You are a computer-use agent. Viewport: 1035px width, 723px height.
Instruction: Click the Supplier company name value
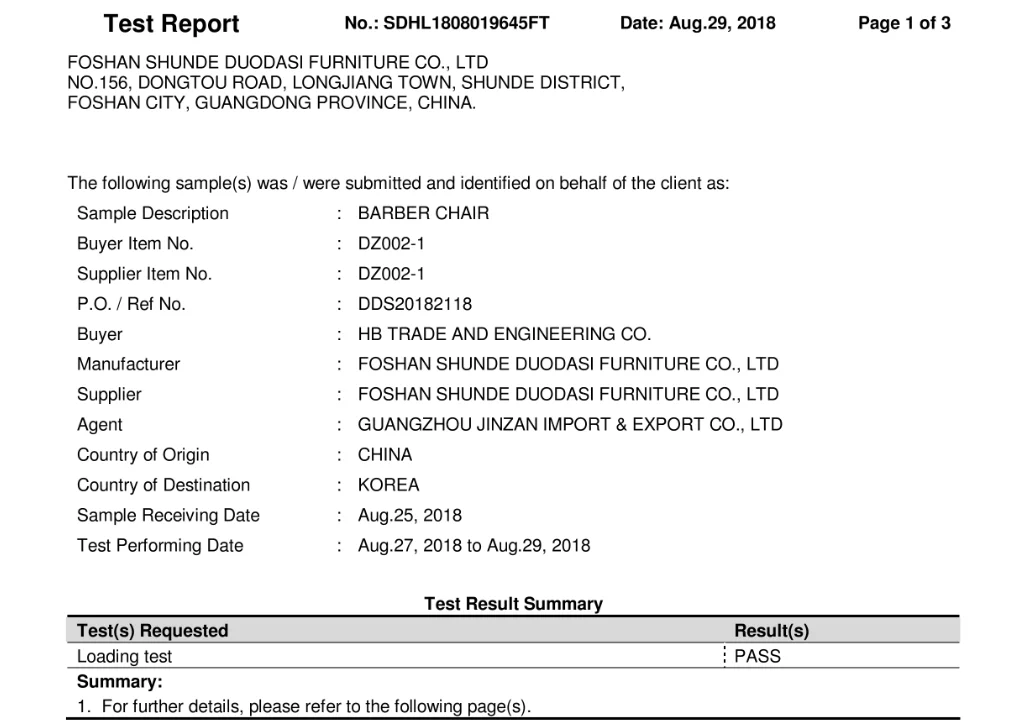point(568,394)
